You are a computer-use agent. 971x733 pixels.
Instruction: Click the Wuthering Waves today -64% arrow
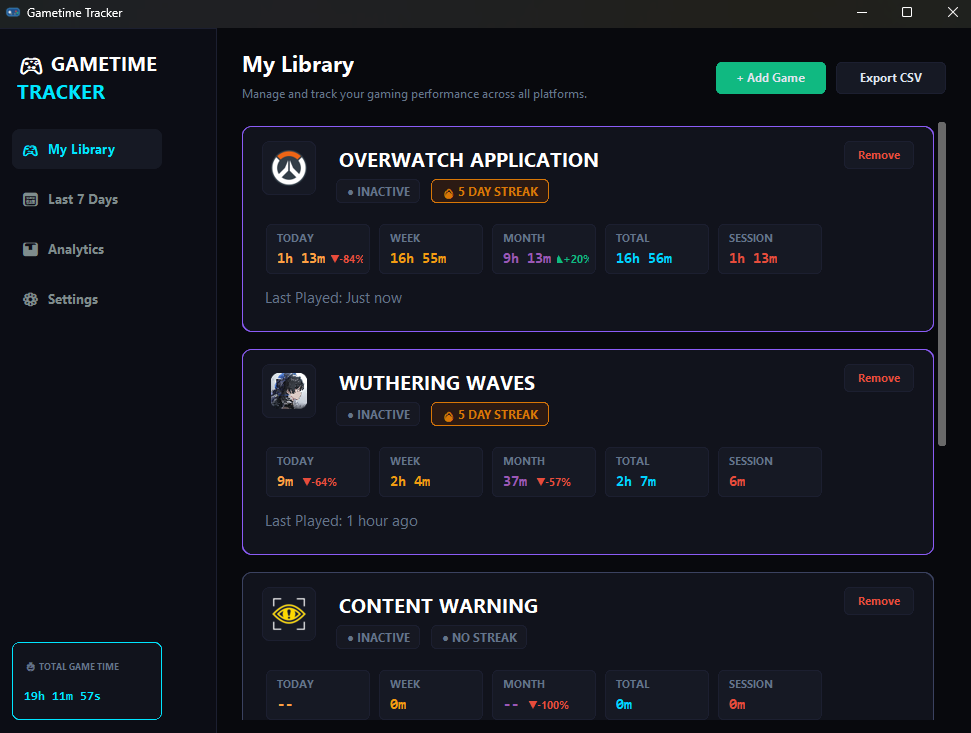(x=307, y=482)
